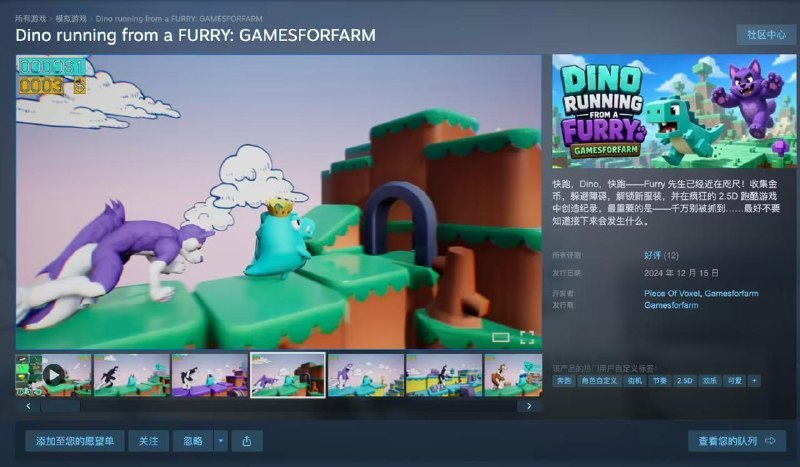Select fifth thumbnail with standing purple furry
Screen dimensions: 800x467
pos(366,375)
